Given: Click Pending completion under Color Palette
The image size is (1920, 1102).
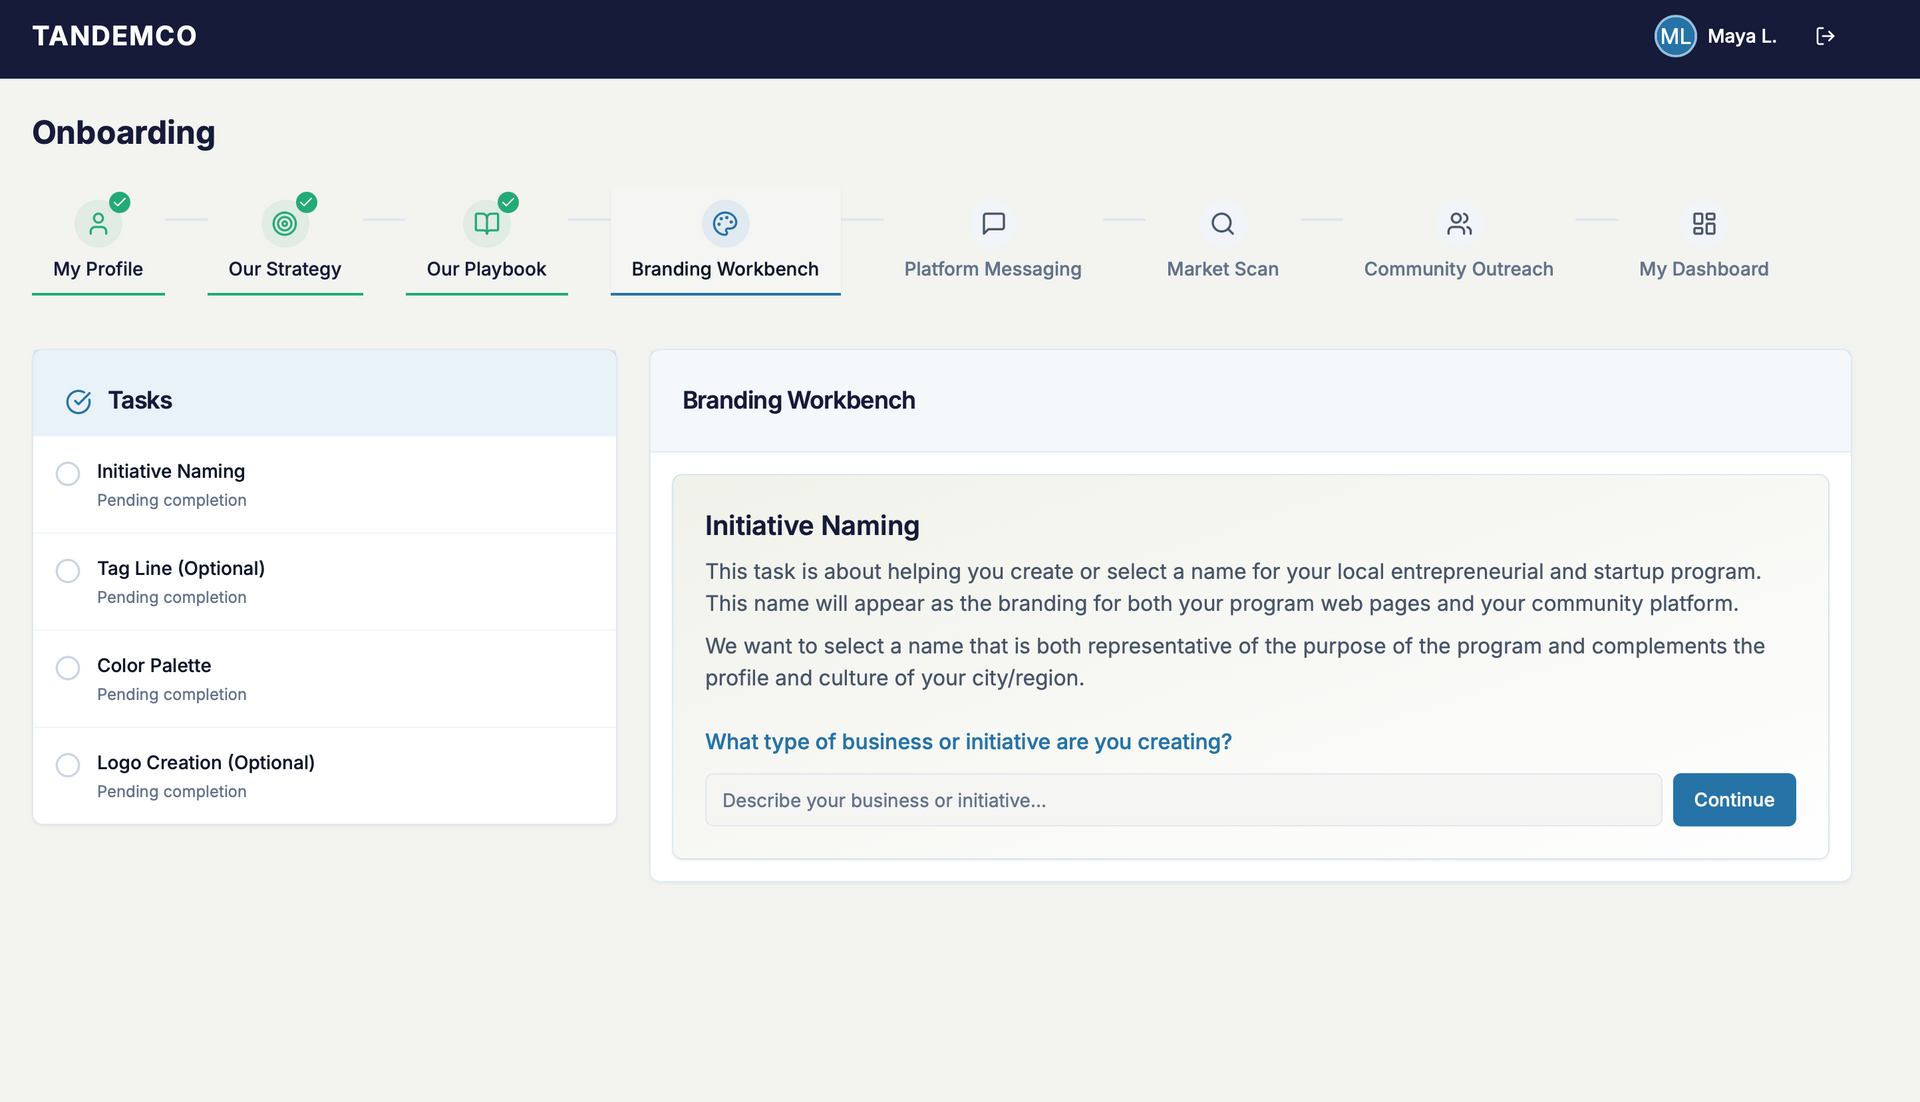Looking at the screenshot, I should (172, 694).
